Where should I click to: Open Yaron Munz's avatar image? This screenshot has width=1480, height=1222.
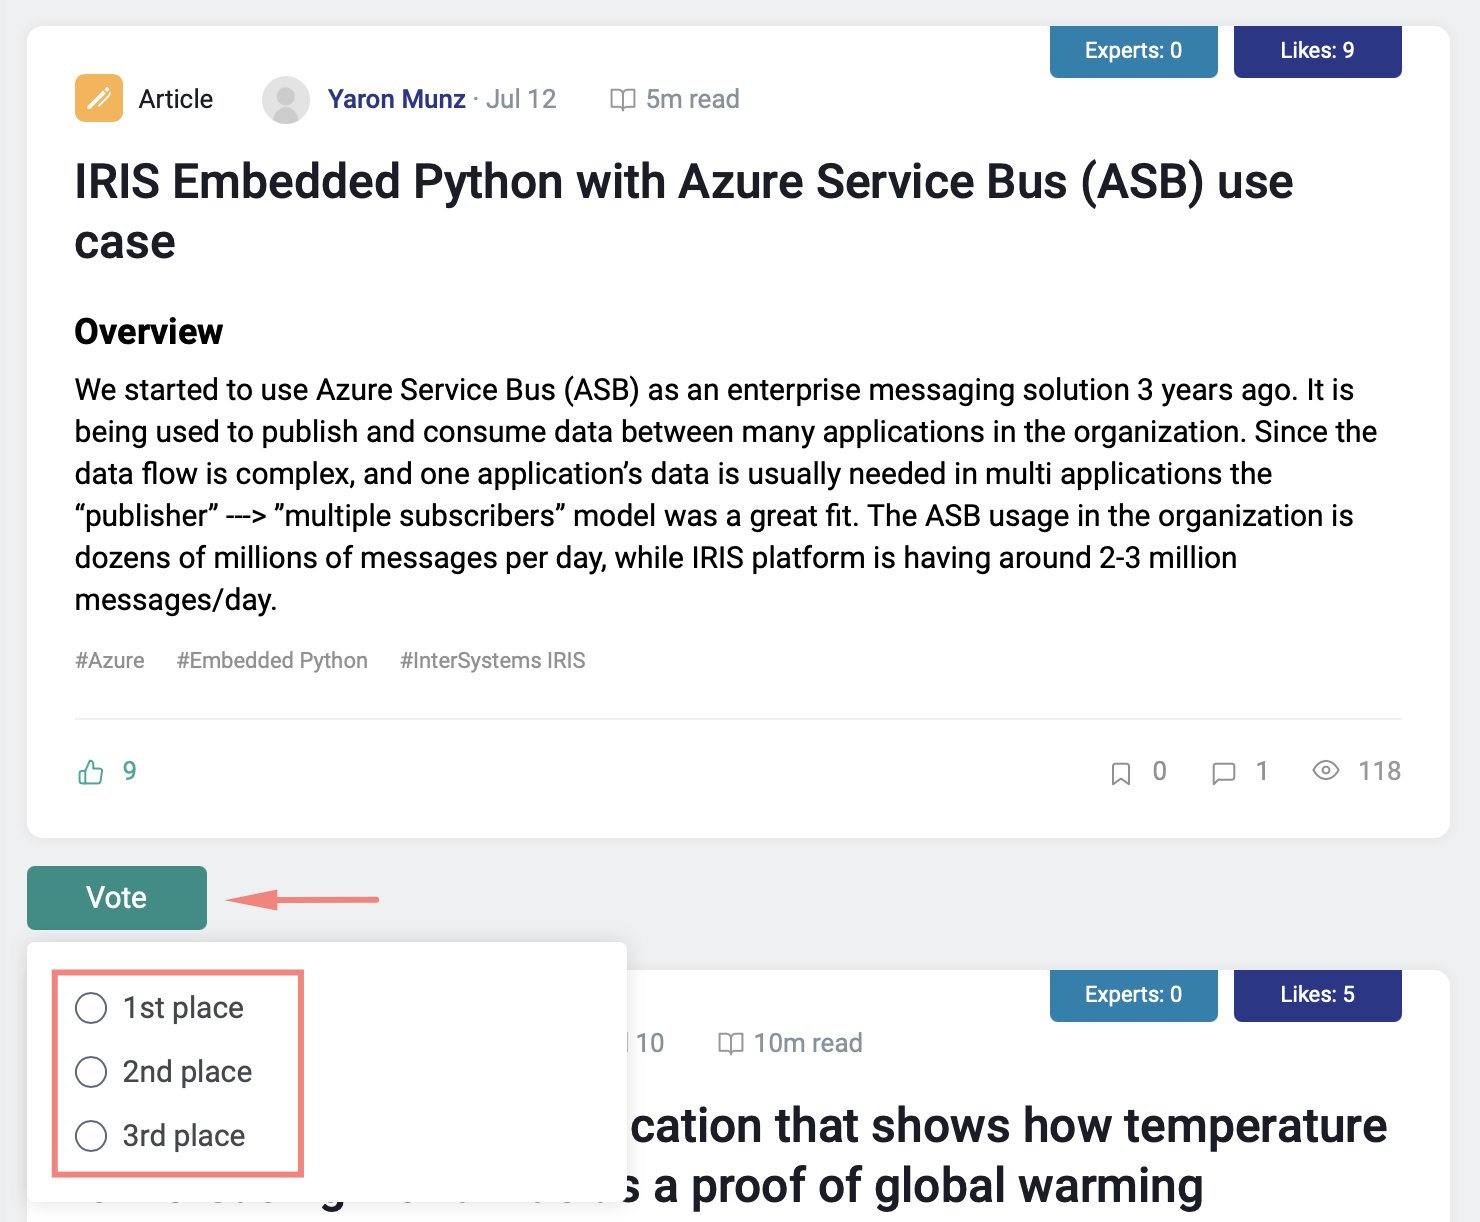(x=286, y=99)
